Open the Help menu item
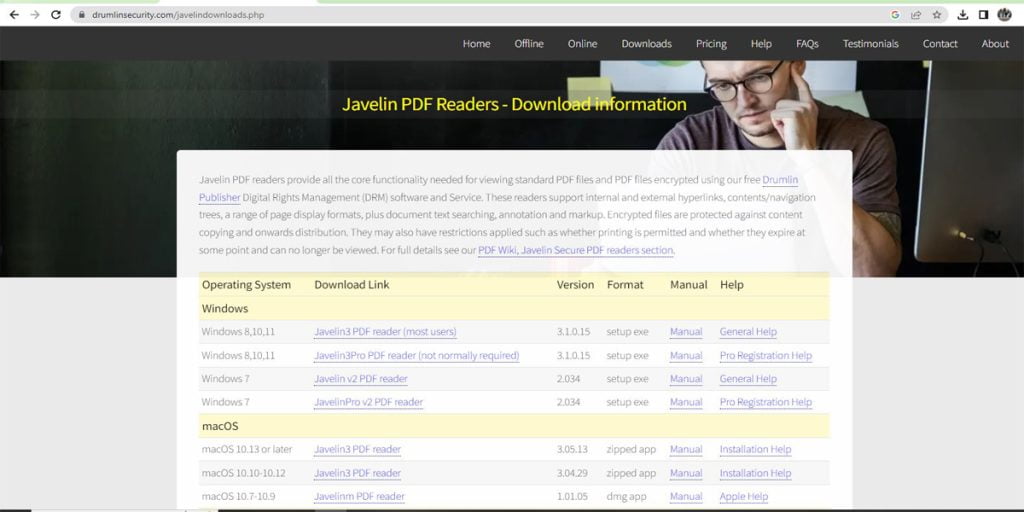Viewport: 1024px width, 512px height. (761, 44)
